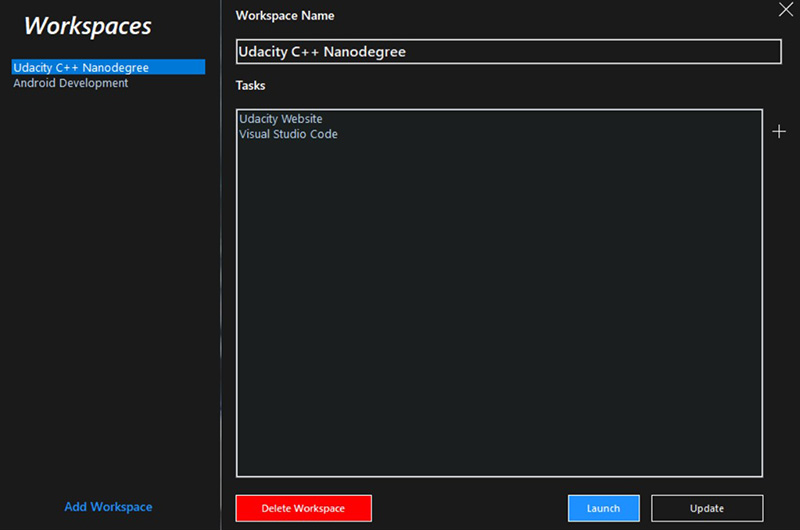The image size is (800, 530).
Task: Click blank area below the plus icon
Action: [780, 300]
